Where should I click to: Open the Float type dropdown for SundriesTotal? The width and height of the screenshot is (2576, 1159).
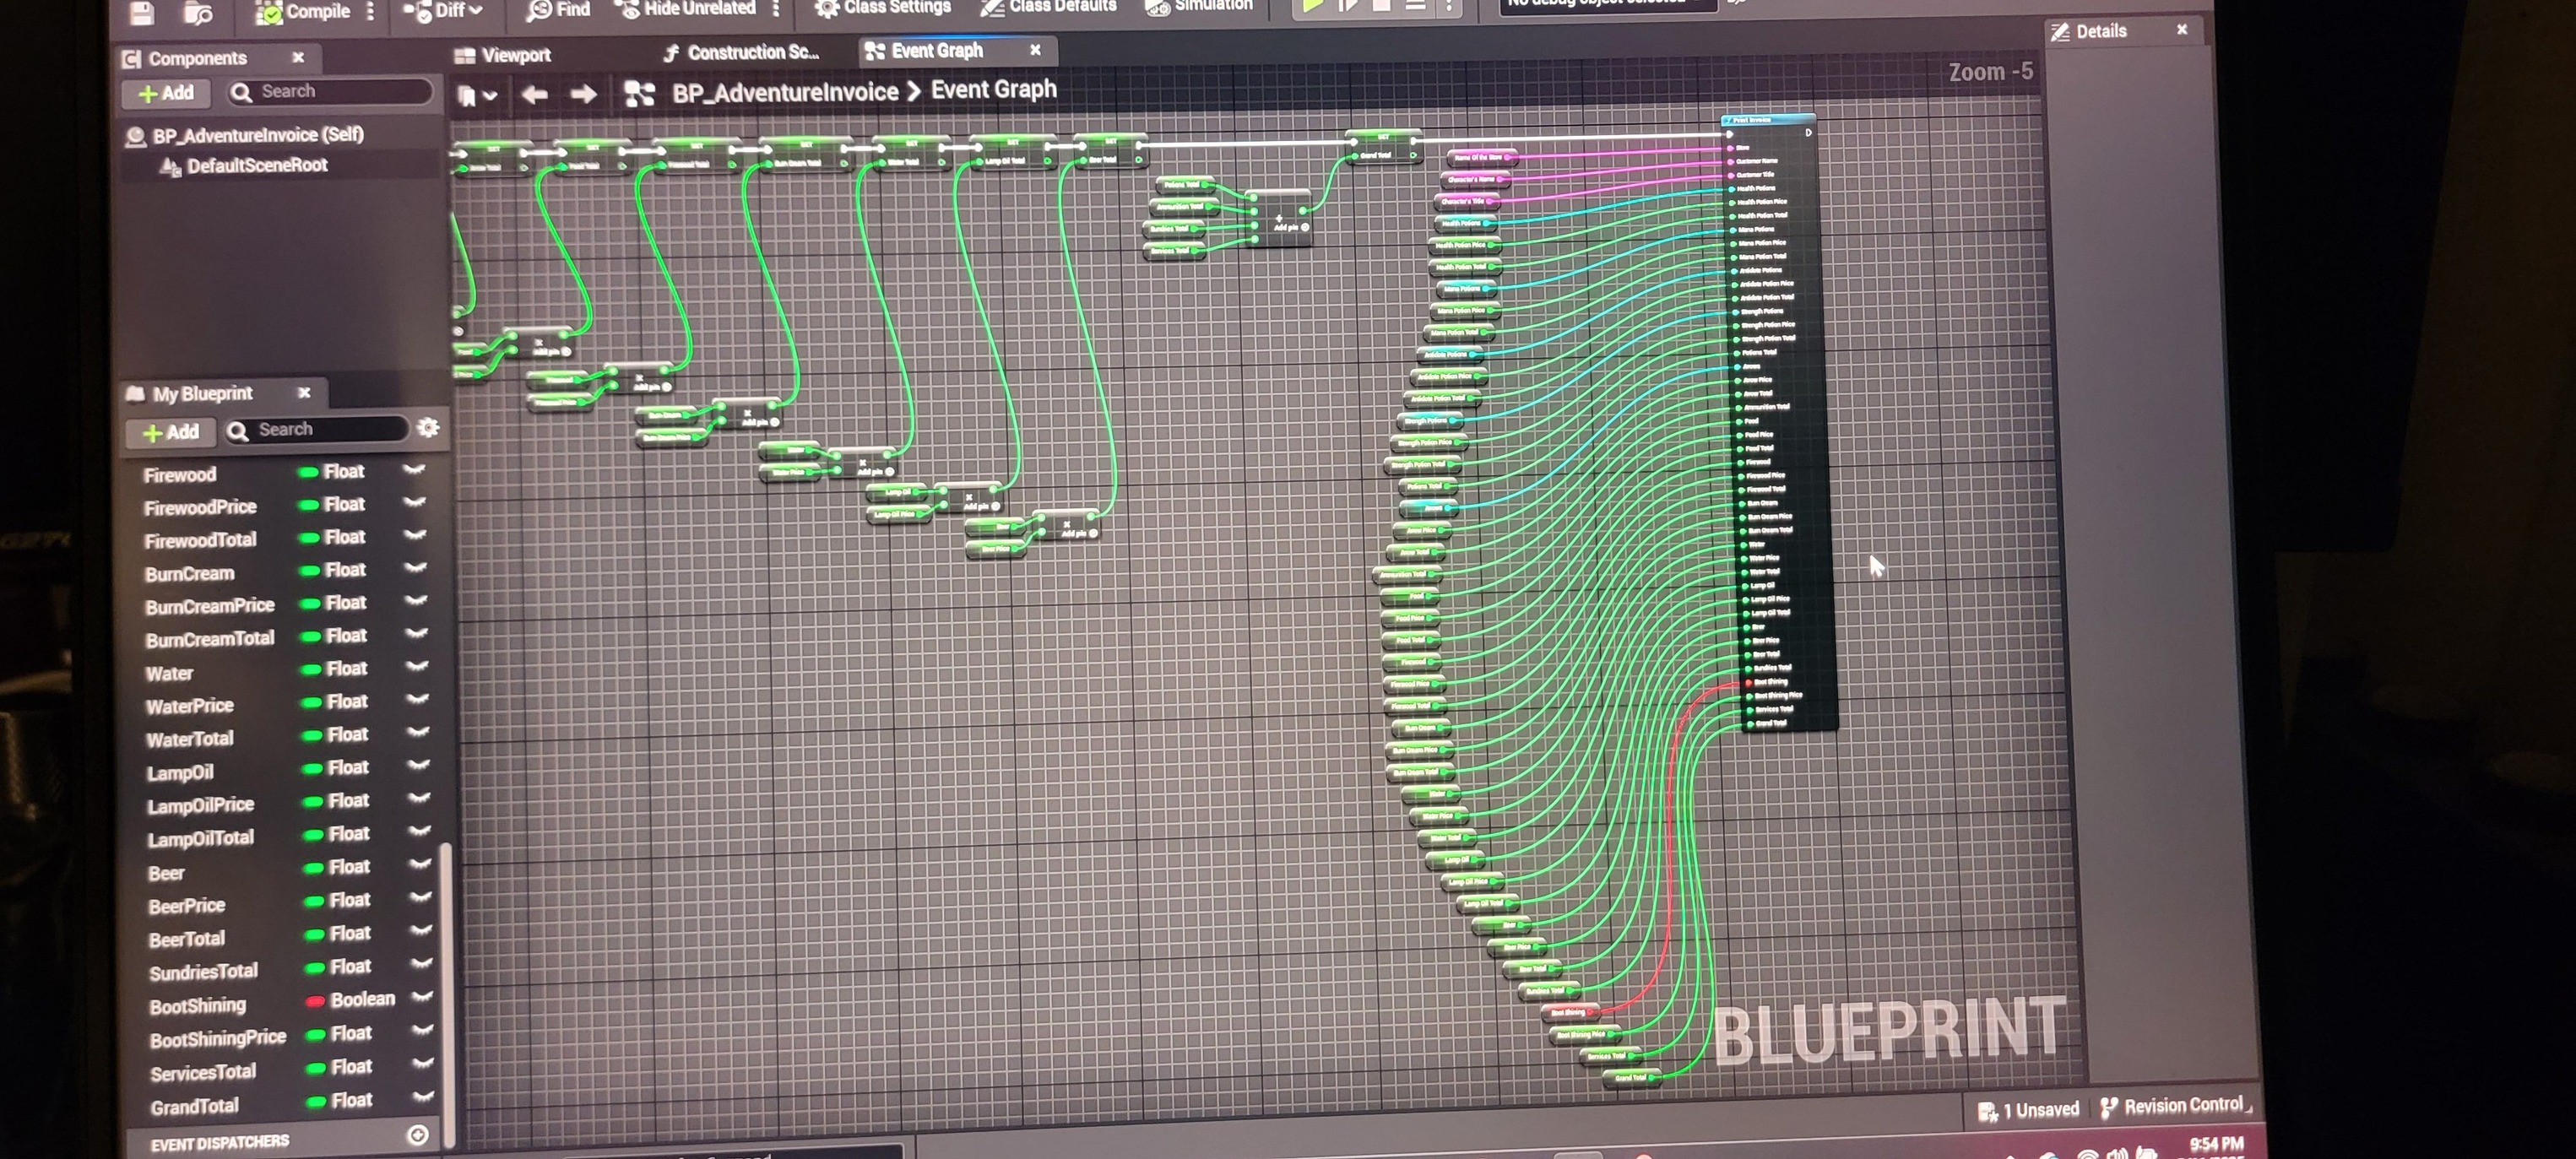pyautogui.click(x=338, y=967)
